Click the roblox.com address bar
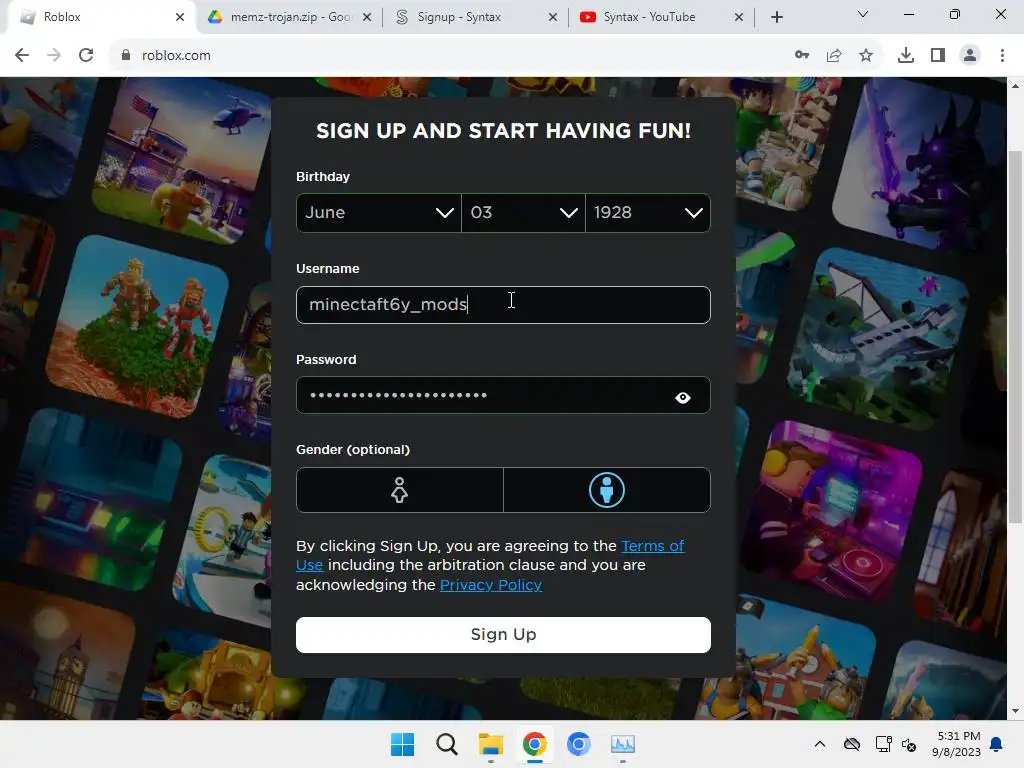This screenshot has height=768, width=1024. [451, 56]
